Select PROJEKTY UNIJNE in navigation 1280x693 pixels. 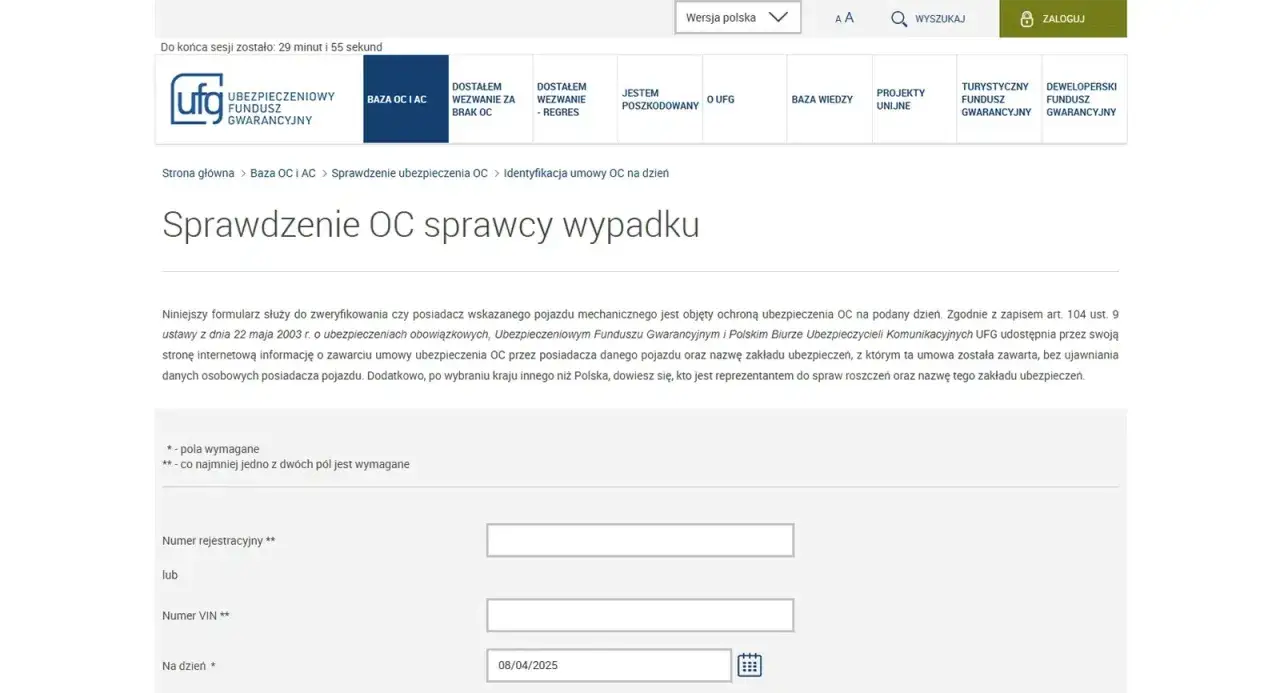(x=900, y=99)
